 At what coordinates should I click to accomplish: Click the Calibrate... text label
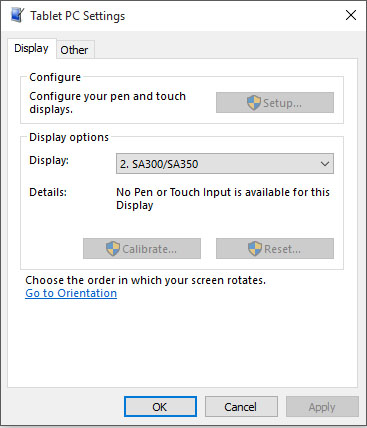coord(149,249)
